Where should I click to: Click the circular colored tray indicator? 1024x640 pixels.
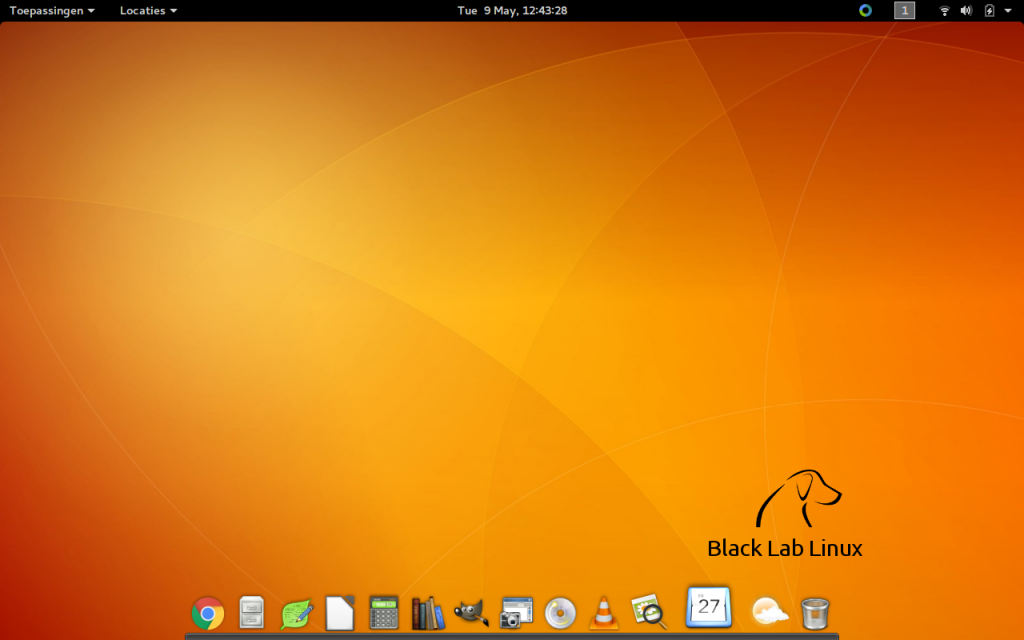[x=865, y=10]
